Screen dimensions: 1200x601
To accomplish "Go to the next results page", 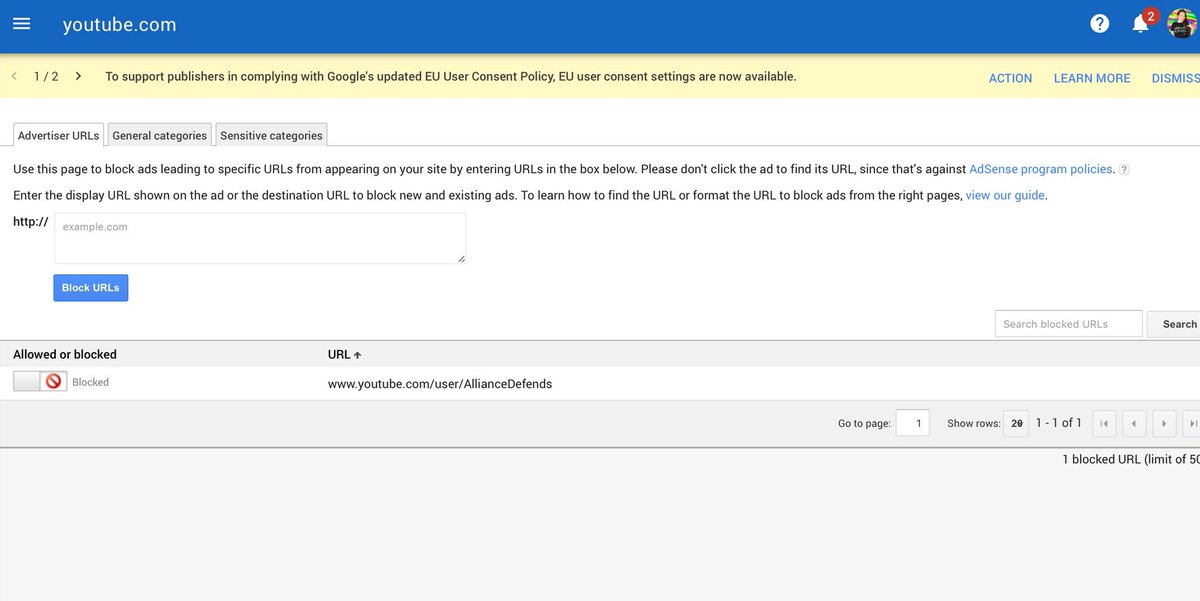I will coord(1164,423).
